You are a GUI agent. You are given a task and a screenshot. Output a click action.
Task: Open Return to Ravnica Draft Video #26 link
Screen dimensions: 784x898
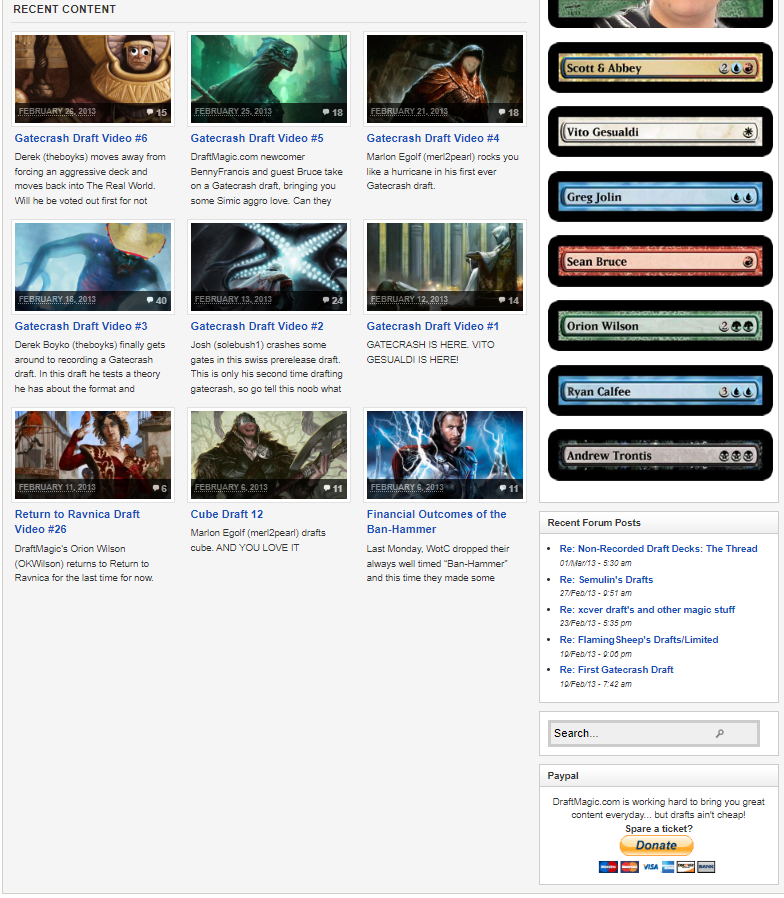[x=77, y=522]
